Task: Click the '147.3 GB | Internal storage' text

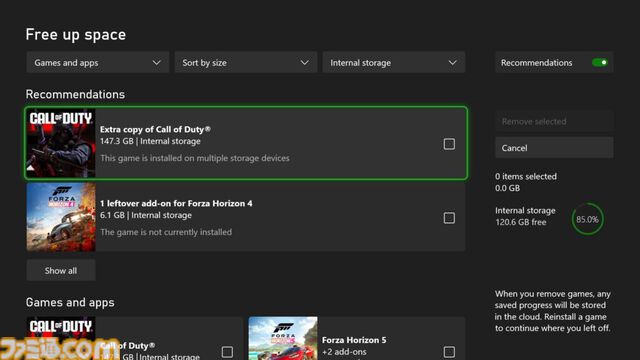Action: 150,141
